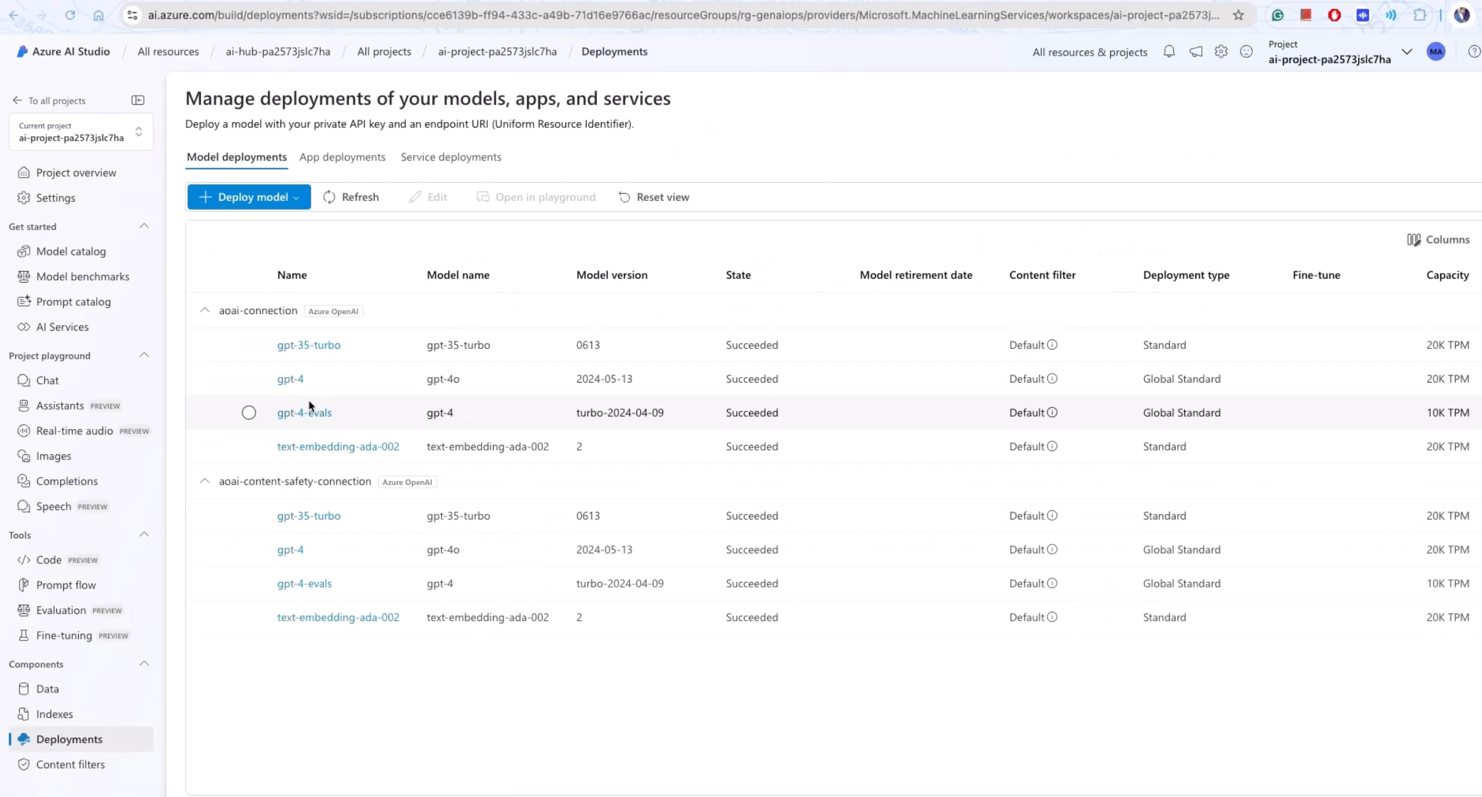Open Data component page

(x=47, y=689)
